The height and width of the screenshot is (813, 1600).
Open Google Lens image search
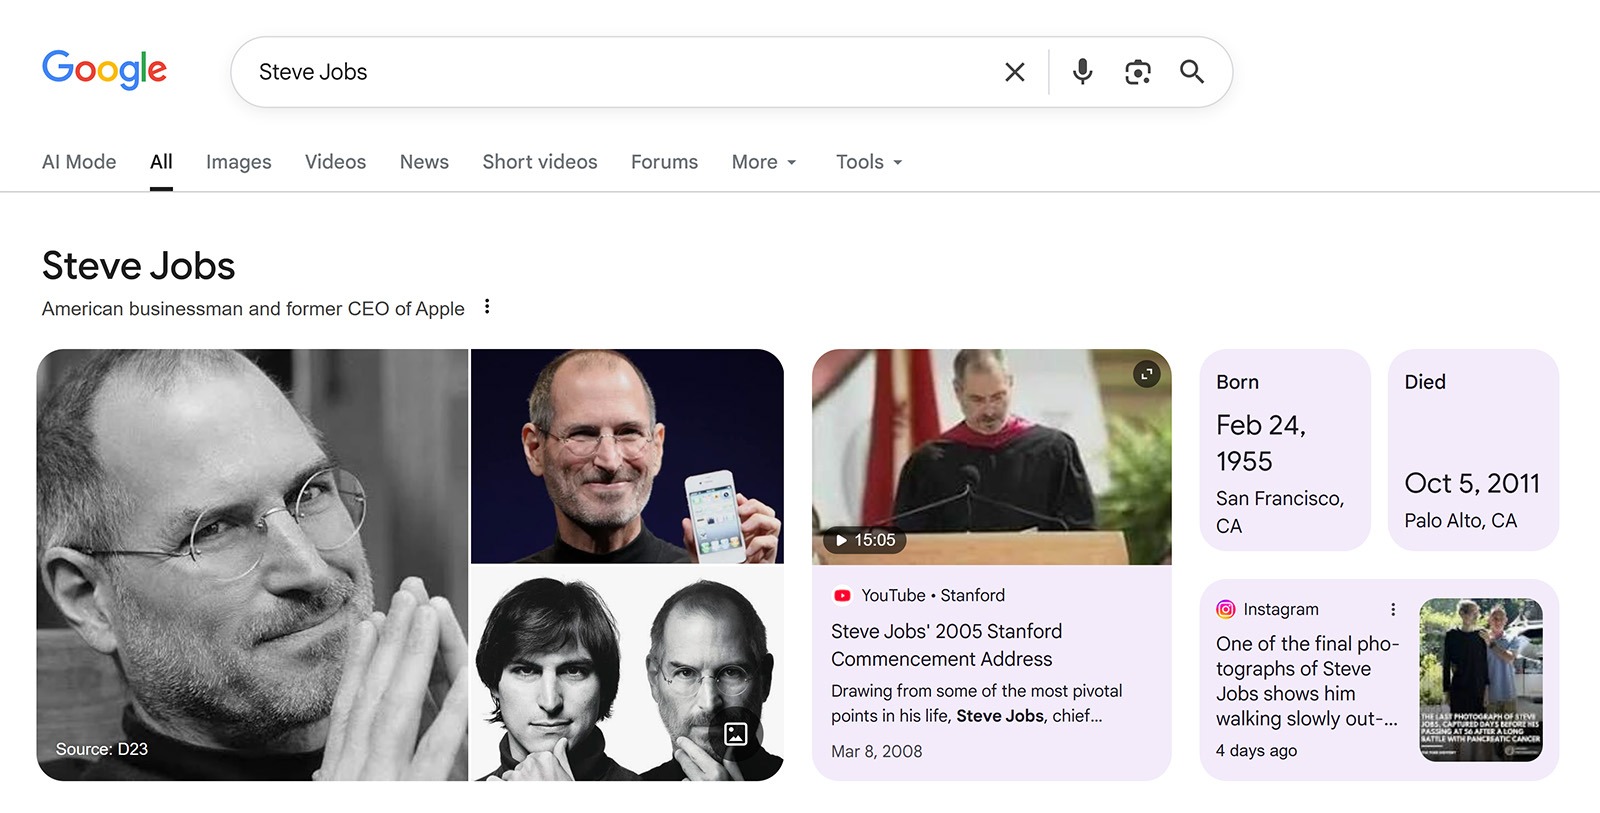click(x=1137, y=71)
